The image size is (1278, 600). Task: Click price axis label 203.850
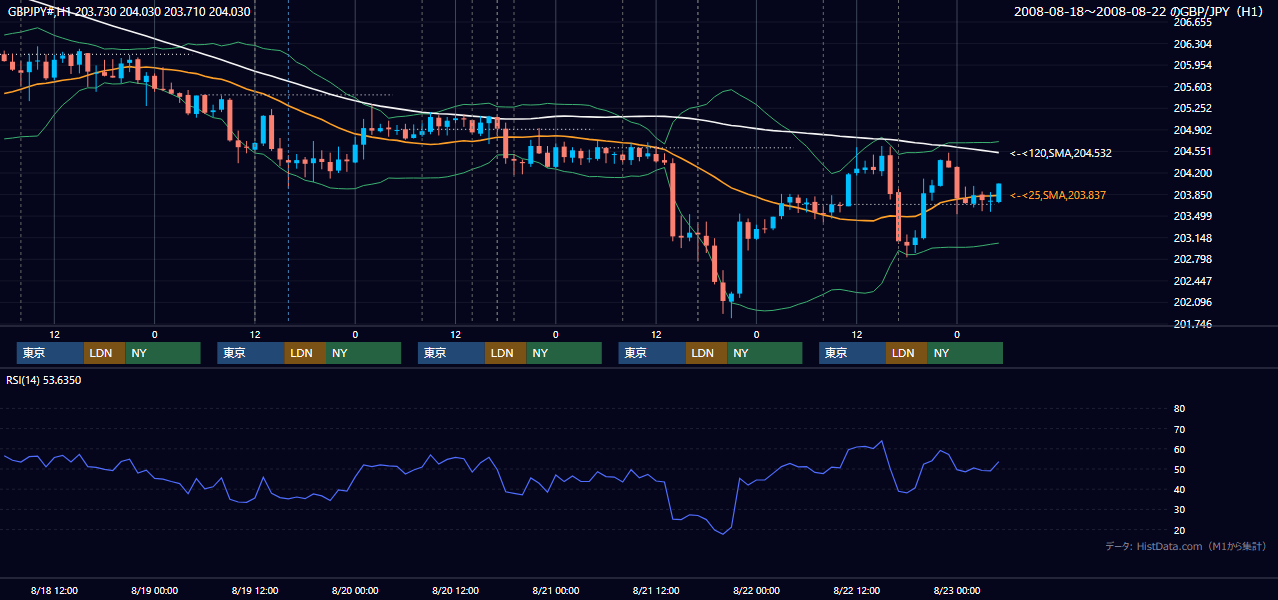1192,195
